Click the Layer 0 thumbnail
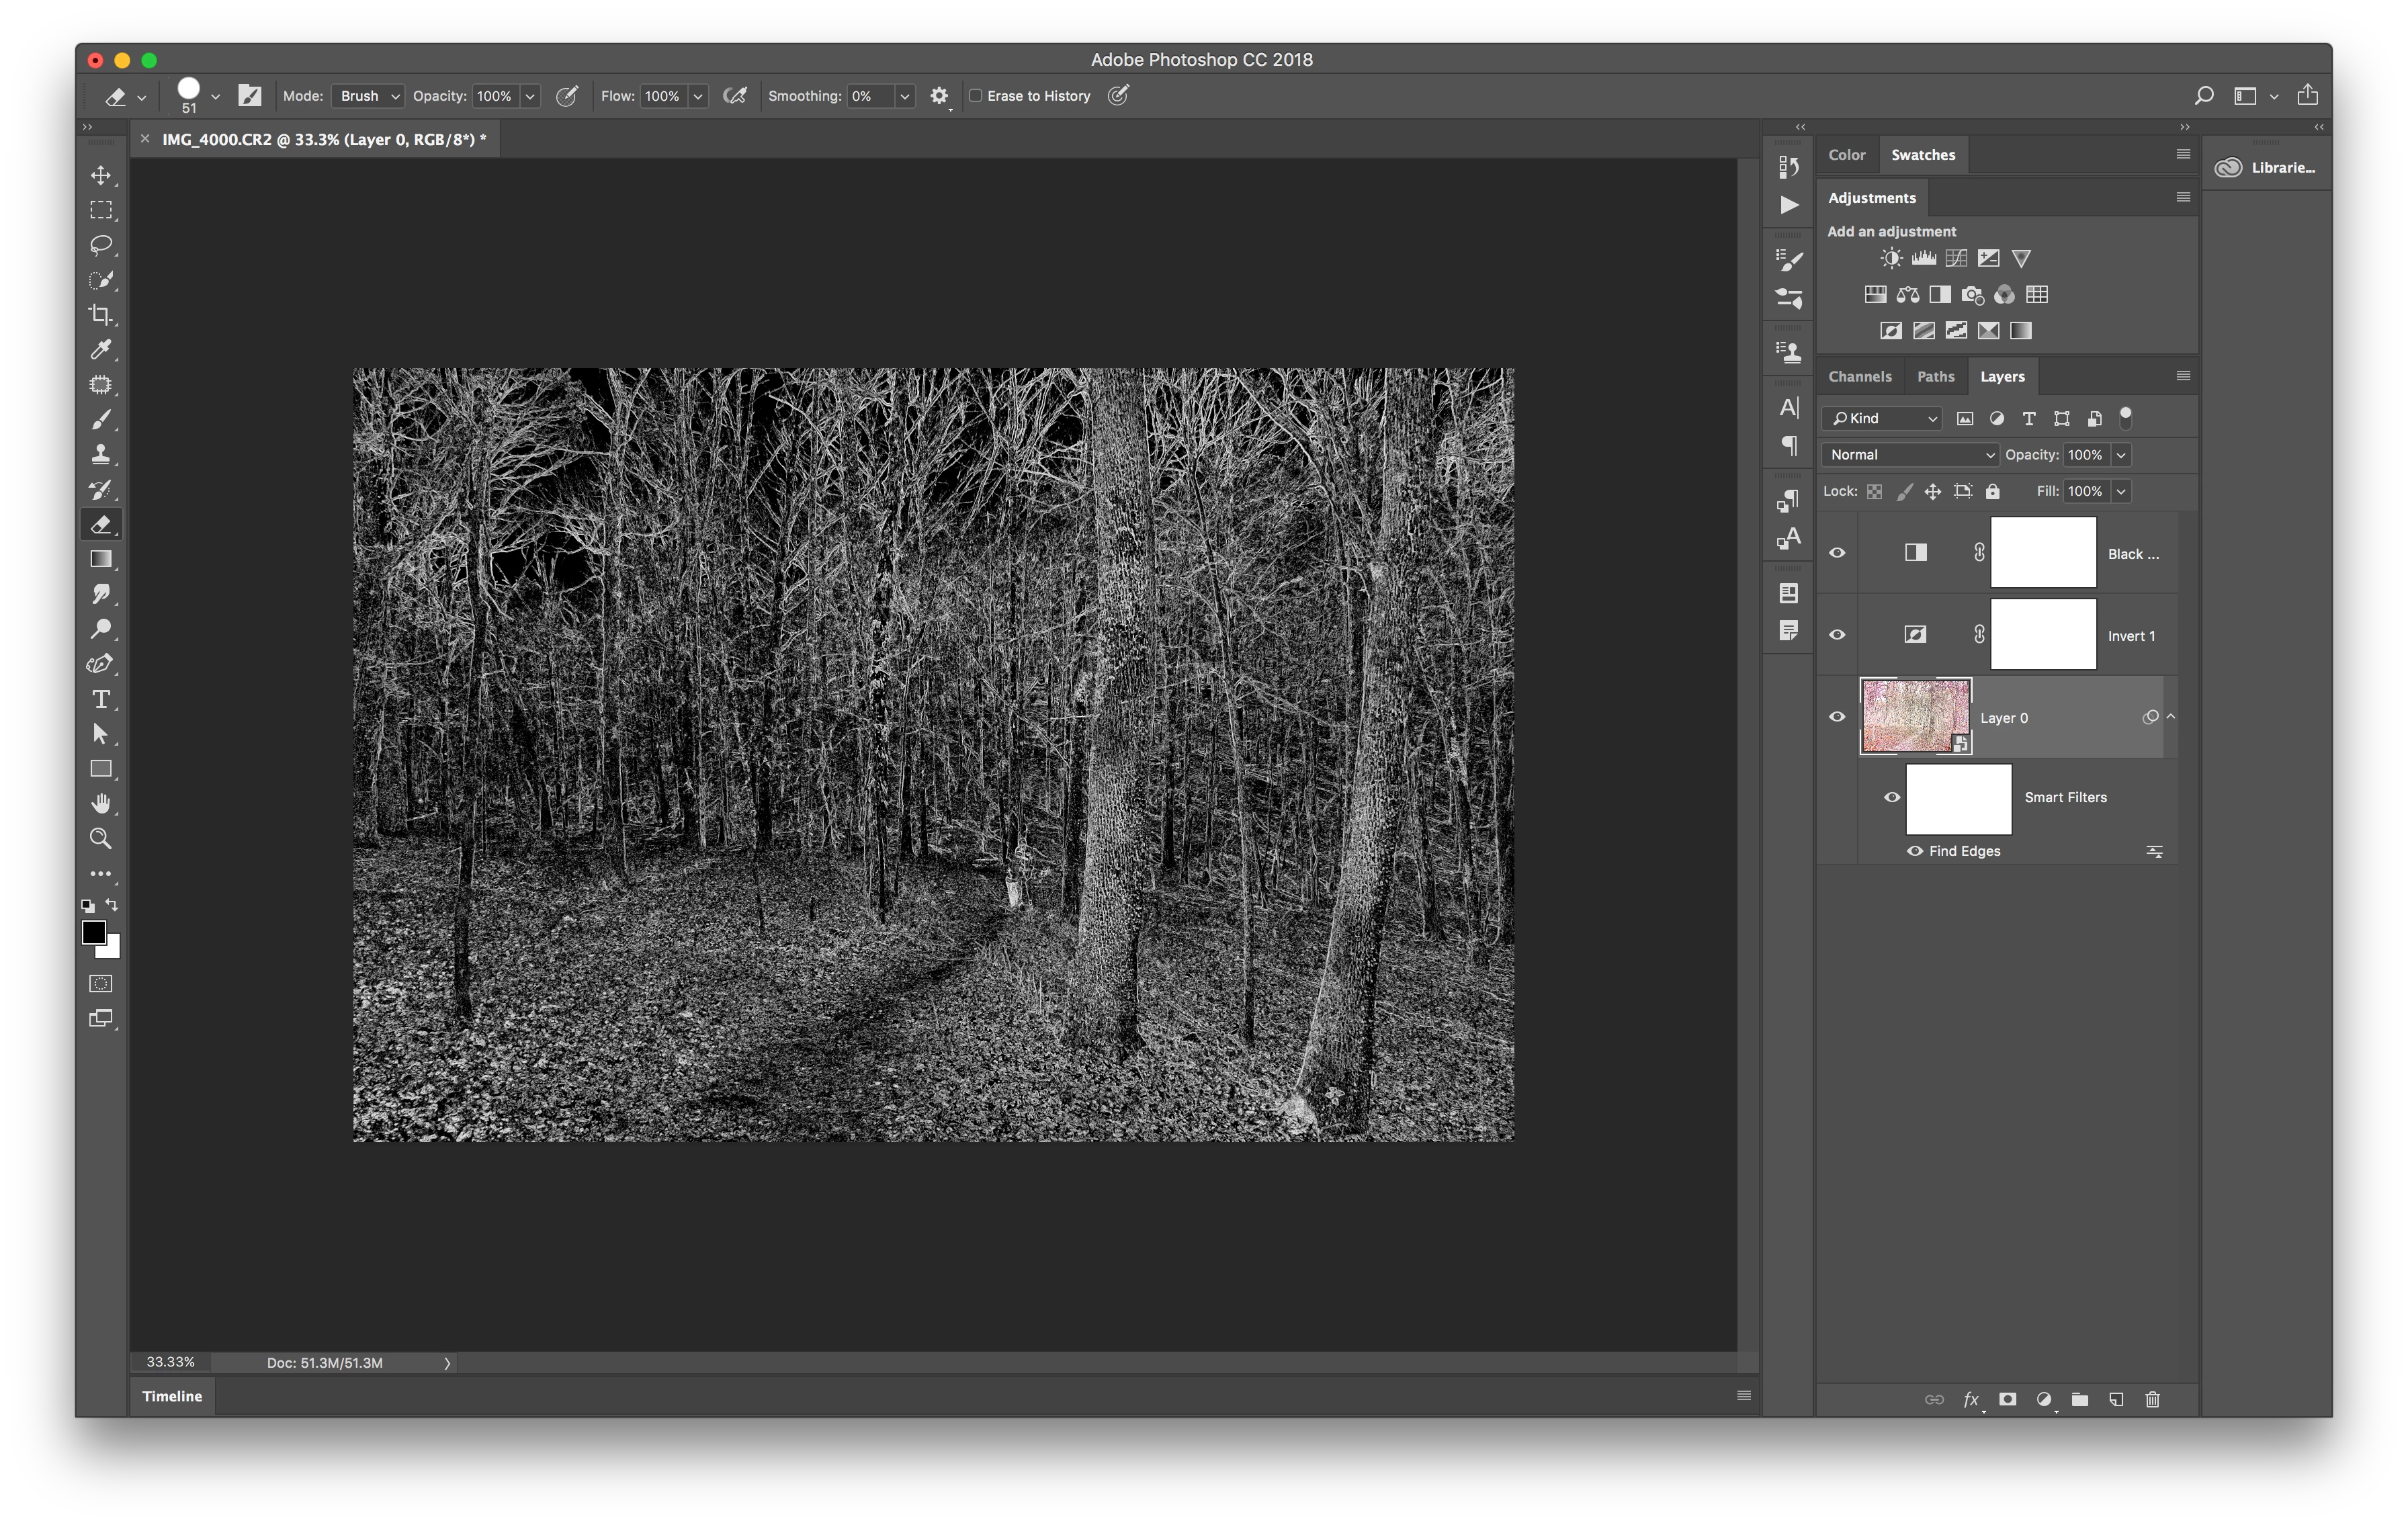The width and height of the screenshot is (2408, 1525). click(1914, 716)
